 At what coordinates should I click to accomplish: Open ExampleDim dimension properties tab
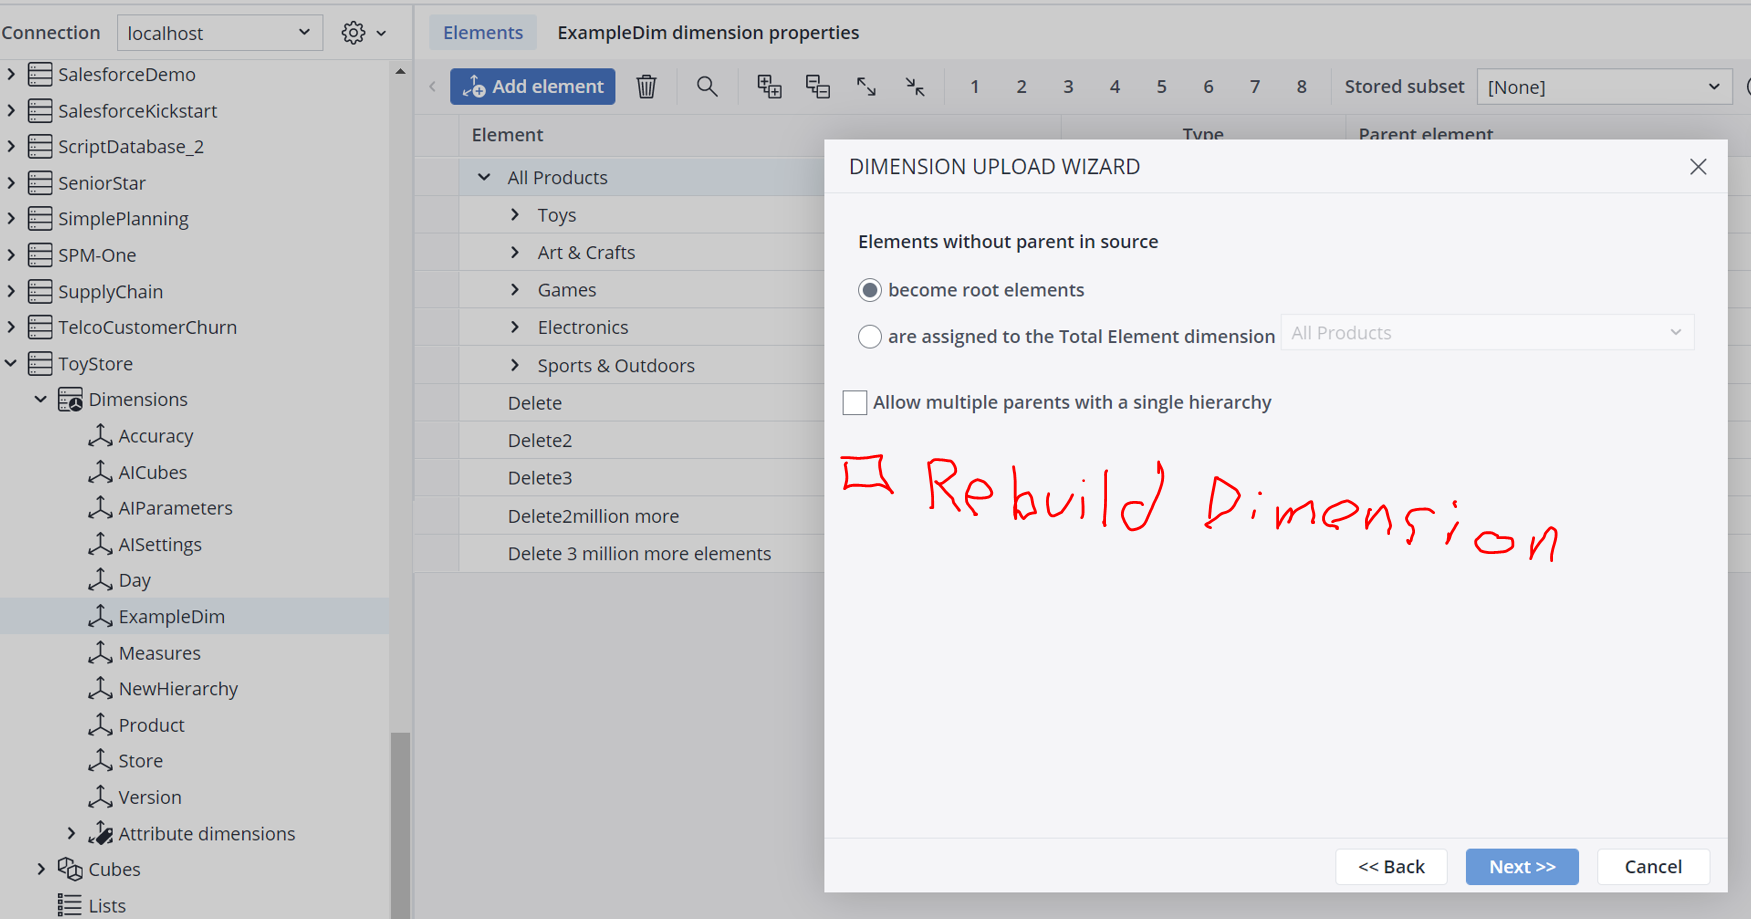(x=708, y=33)
